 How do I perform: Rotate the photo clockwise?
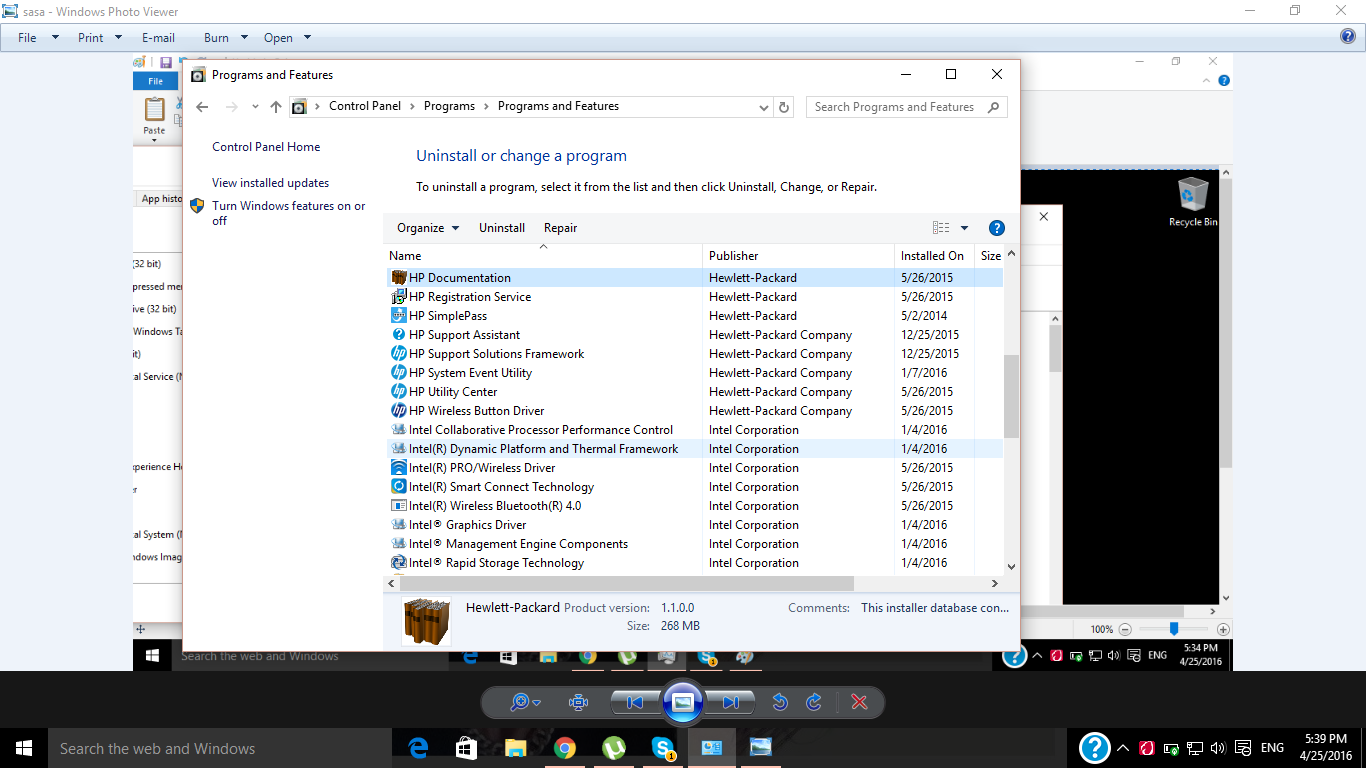click(x=814, y=702)
